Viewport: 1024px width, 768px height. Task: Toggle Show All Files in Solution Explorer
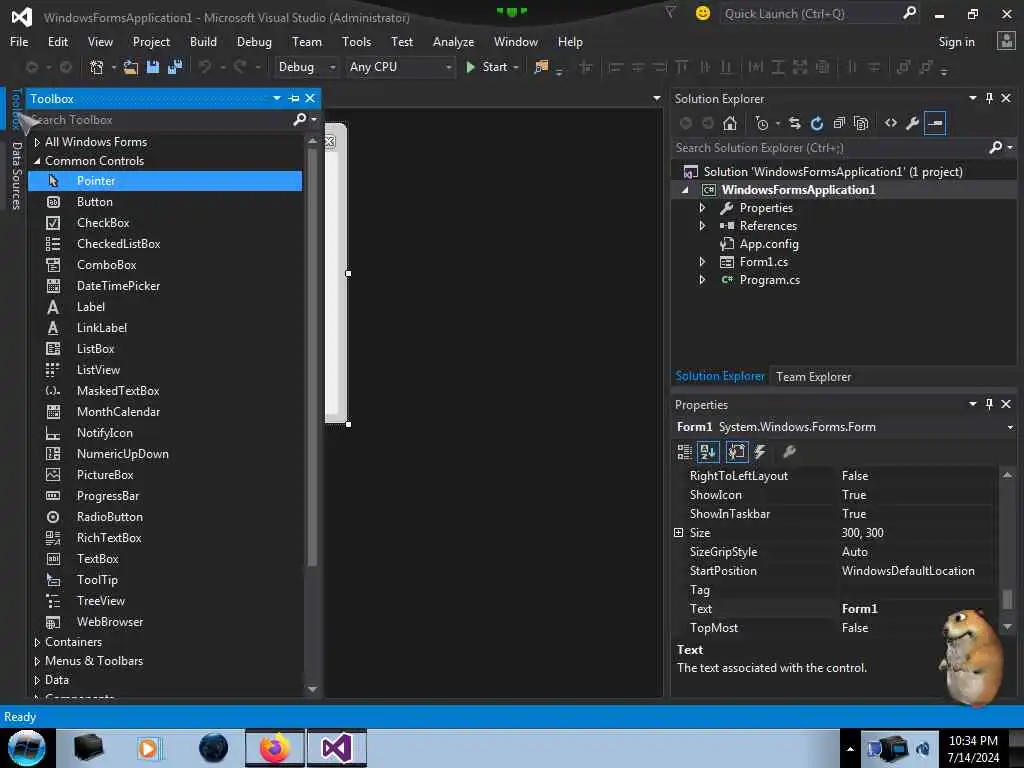pos(861,123)
